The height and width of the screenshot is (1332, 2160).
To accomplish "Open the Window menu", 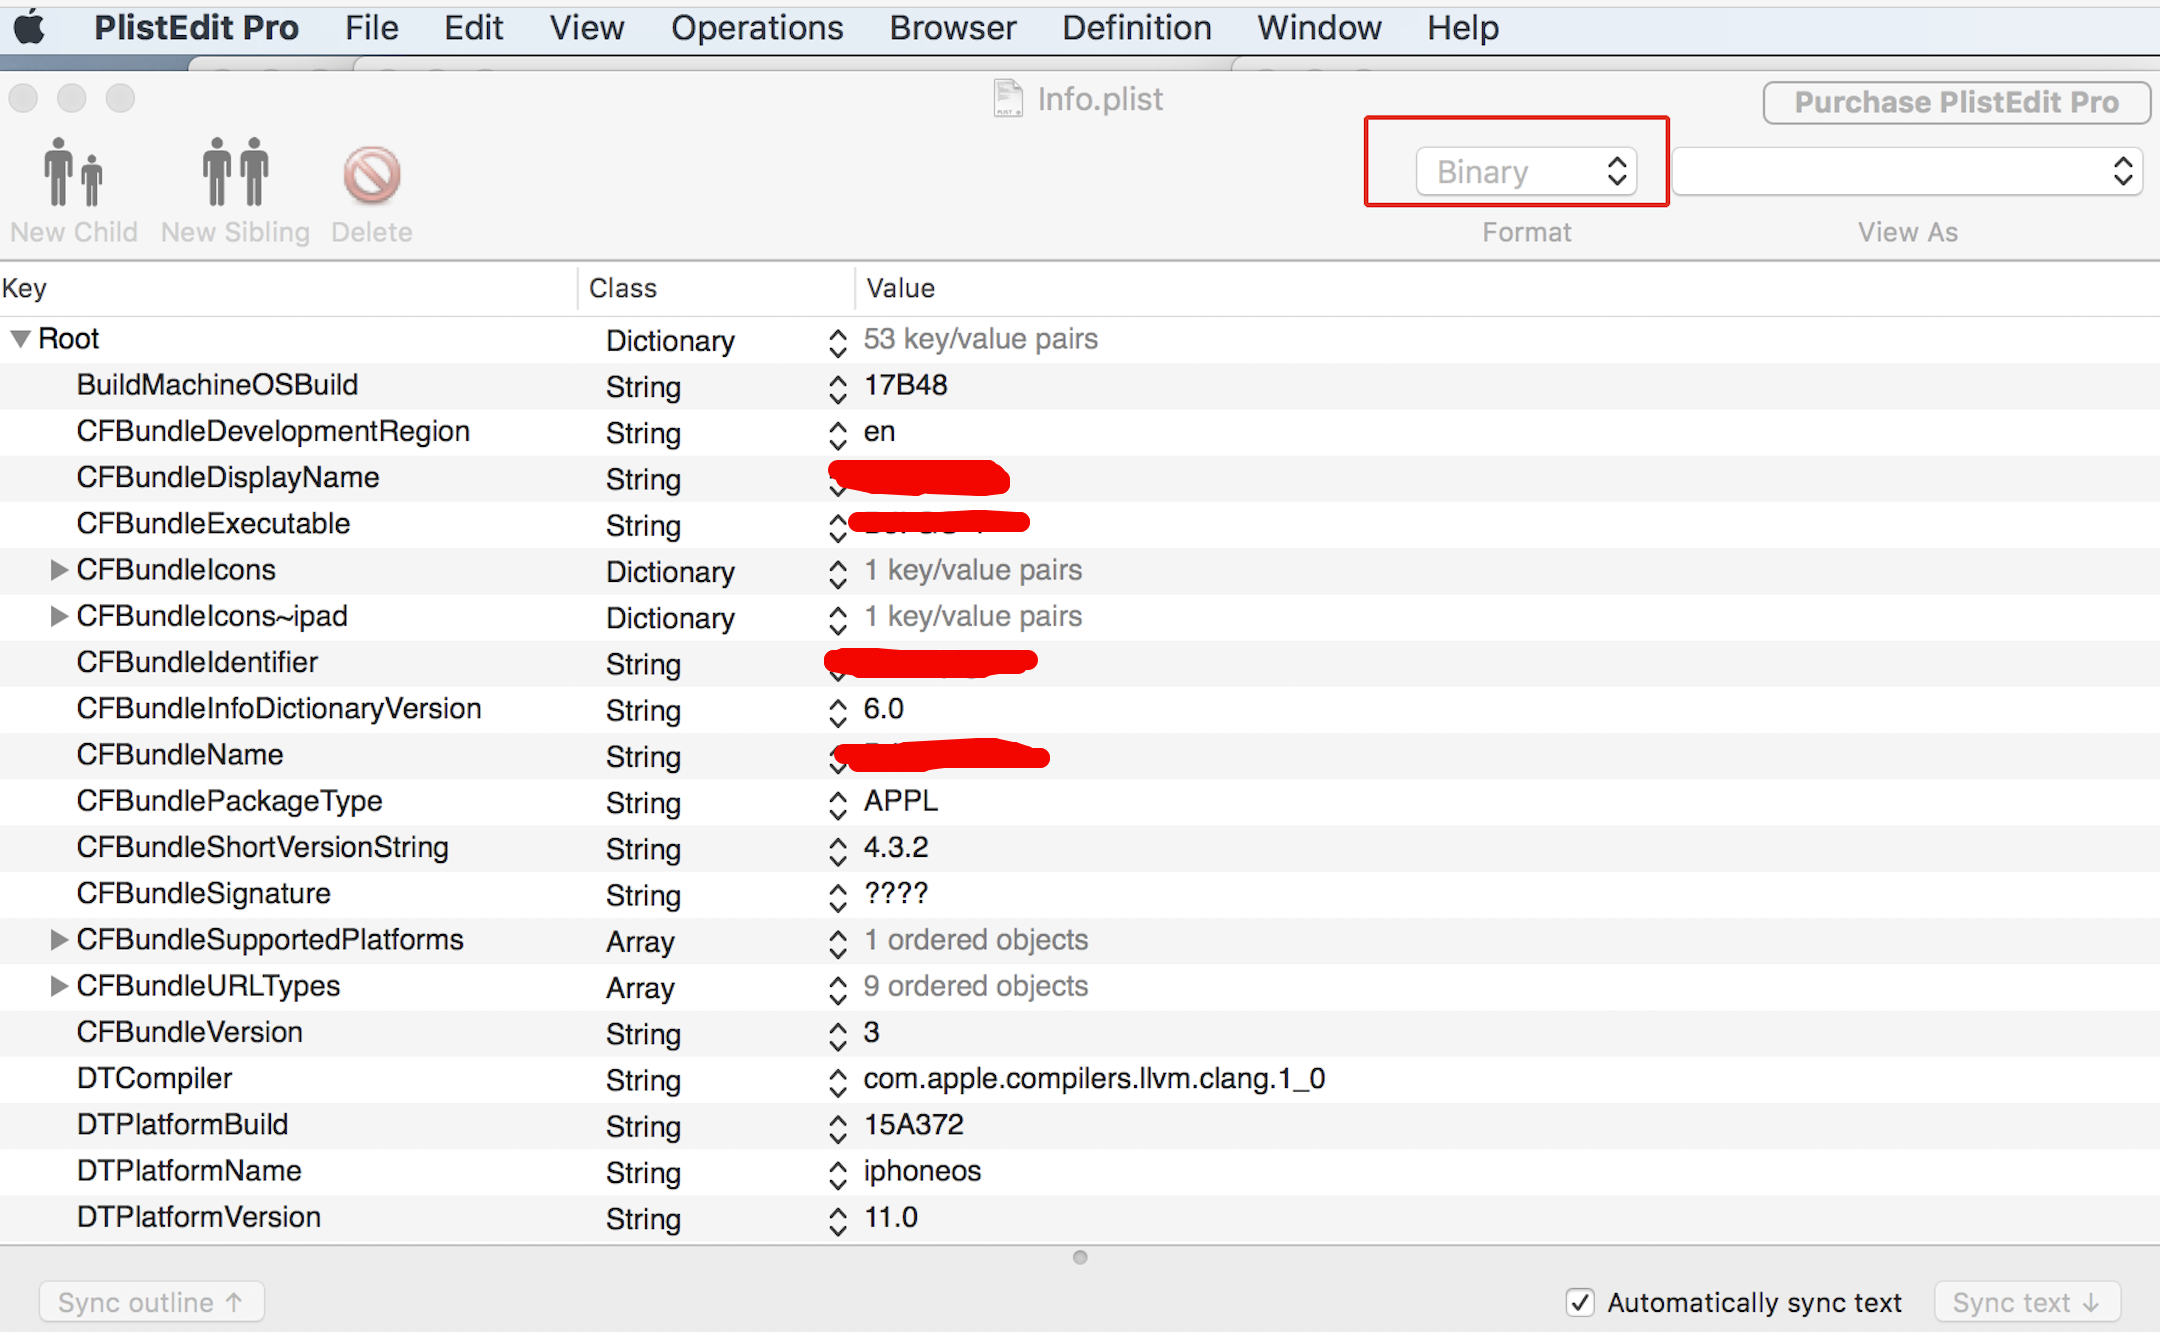I will point(1319,27).
